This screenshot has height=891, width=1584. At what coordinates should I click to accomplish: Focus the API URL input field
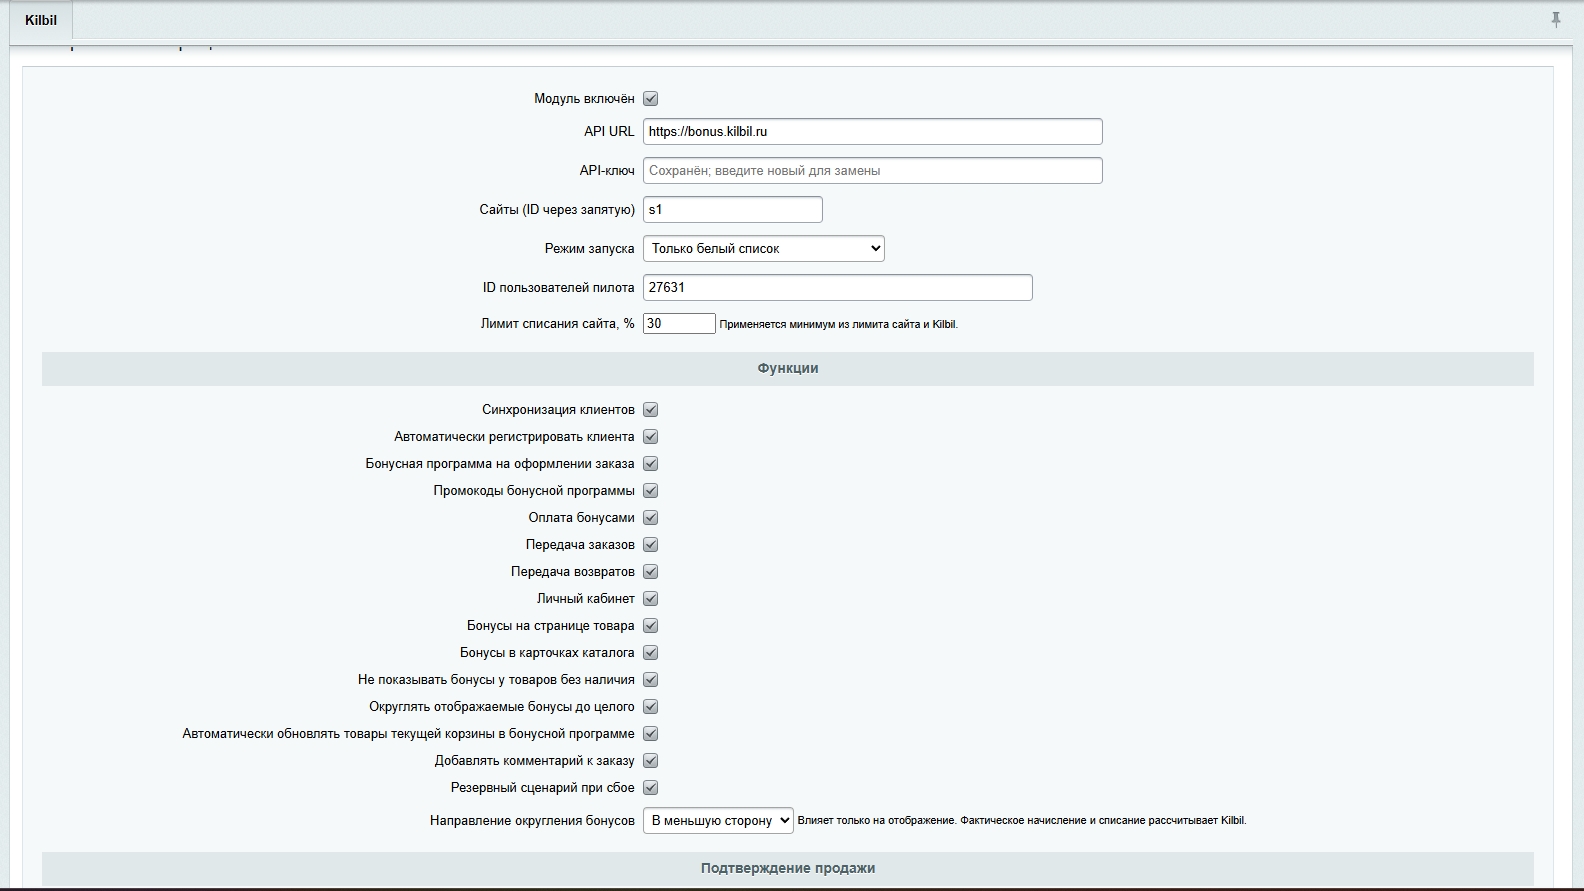(873, 131)
